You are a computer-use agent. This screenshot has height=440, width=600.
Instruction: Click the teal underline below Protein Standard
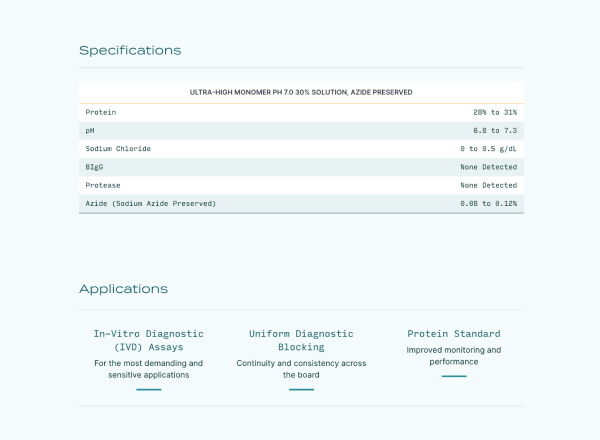[x=454, y=376]
